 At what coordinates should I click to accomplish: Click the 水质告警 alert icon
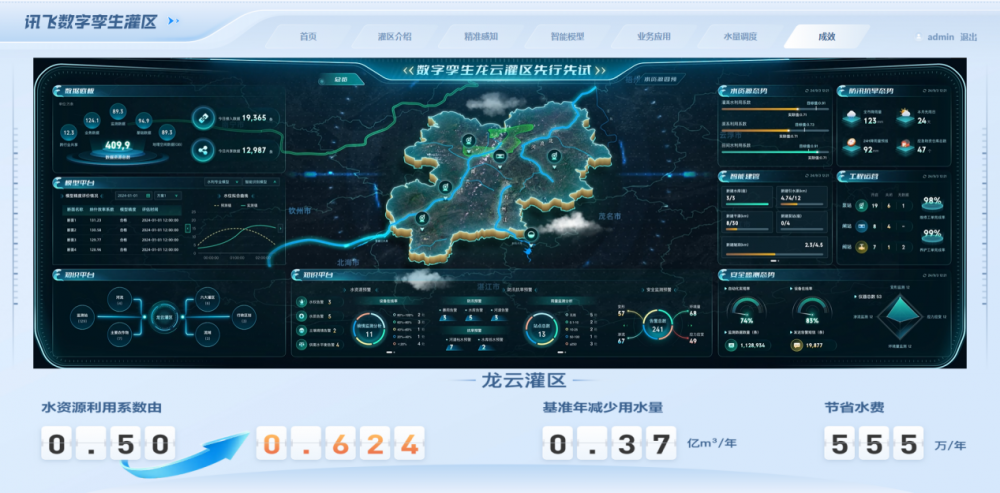click(301, 316)
